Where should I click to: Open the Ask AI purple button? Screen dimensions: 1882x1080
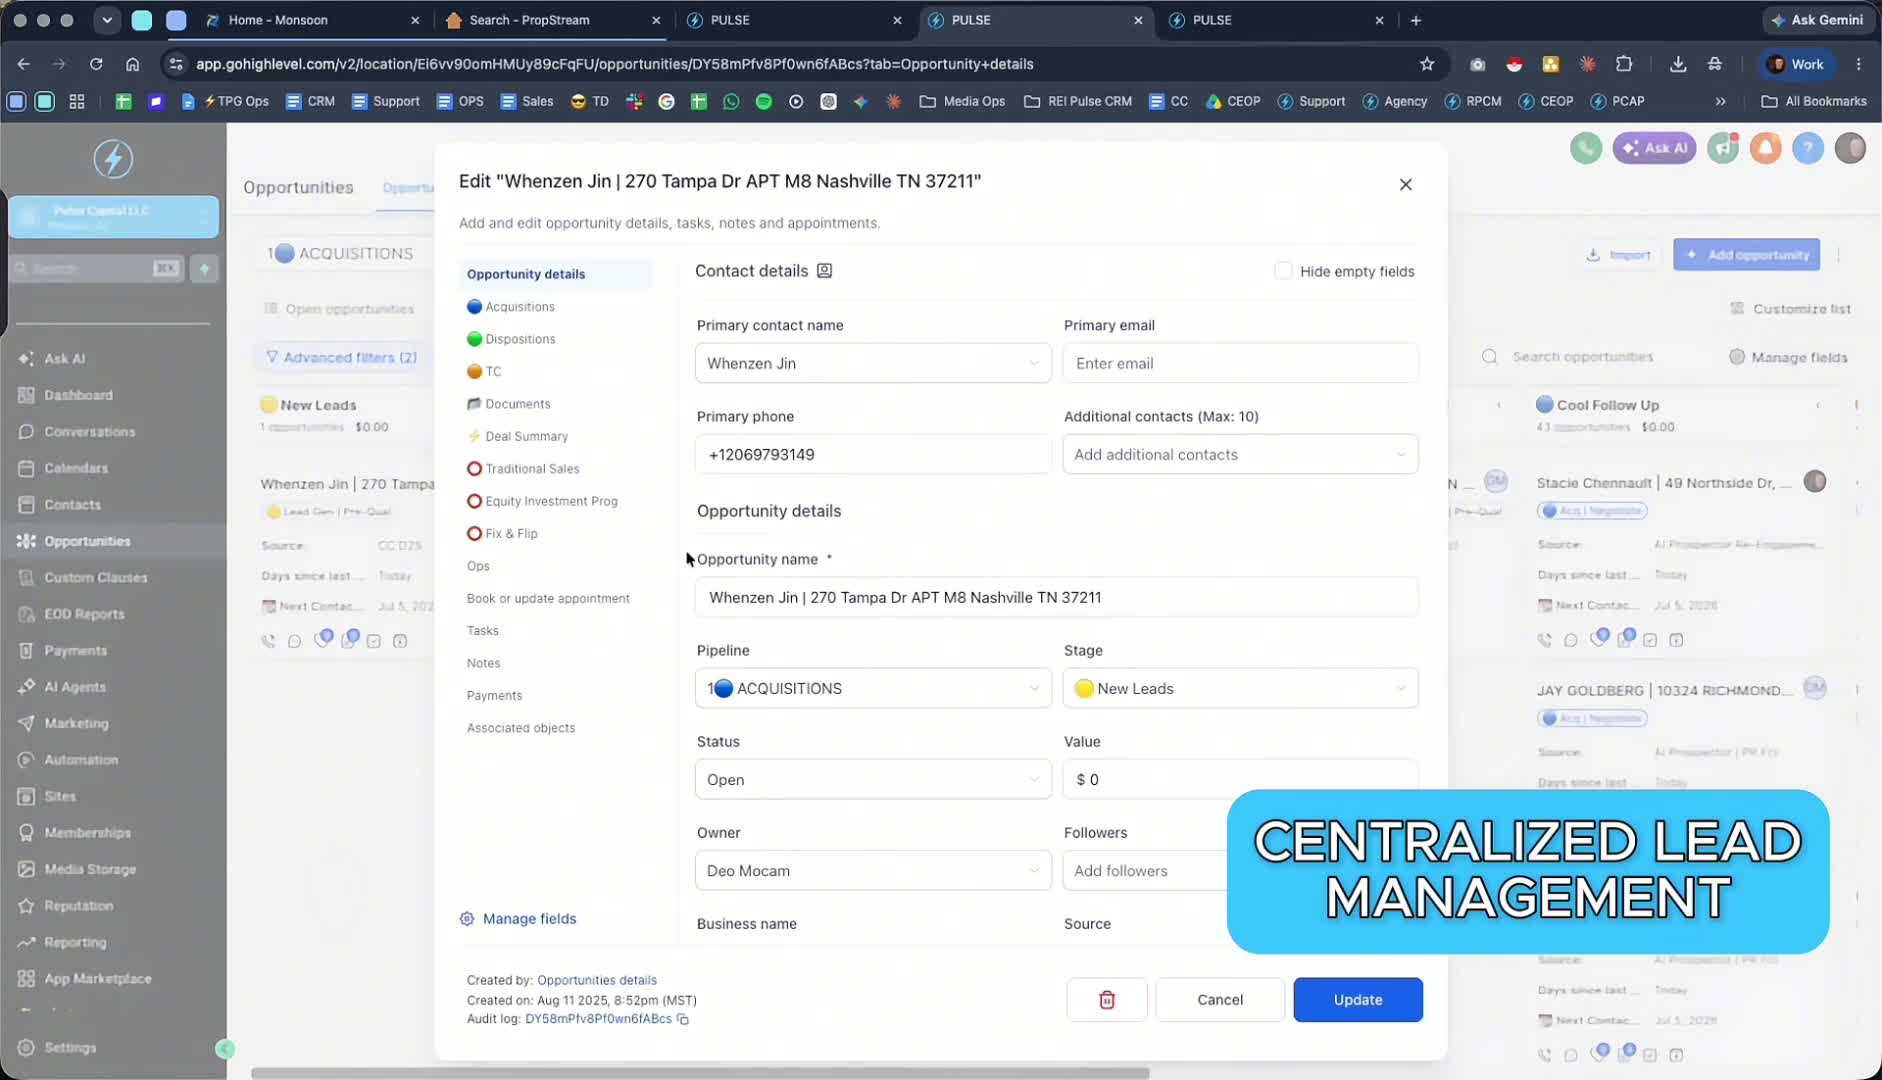coord(1654,148)
